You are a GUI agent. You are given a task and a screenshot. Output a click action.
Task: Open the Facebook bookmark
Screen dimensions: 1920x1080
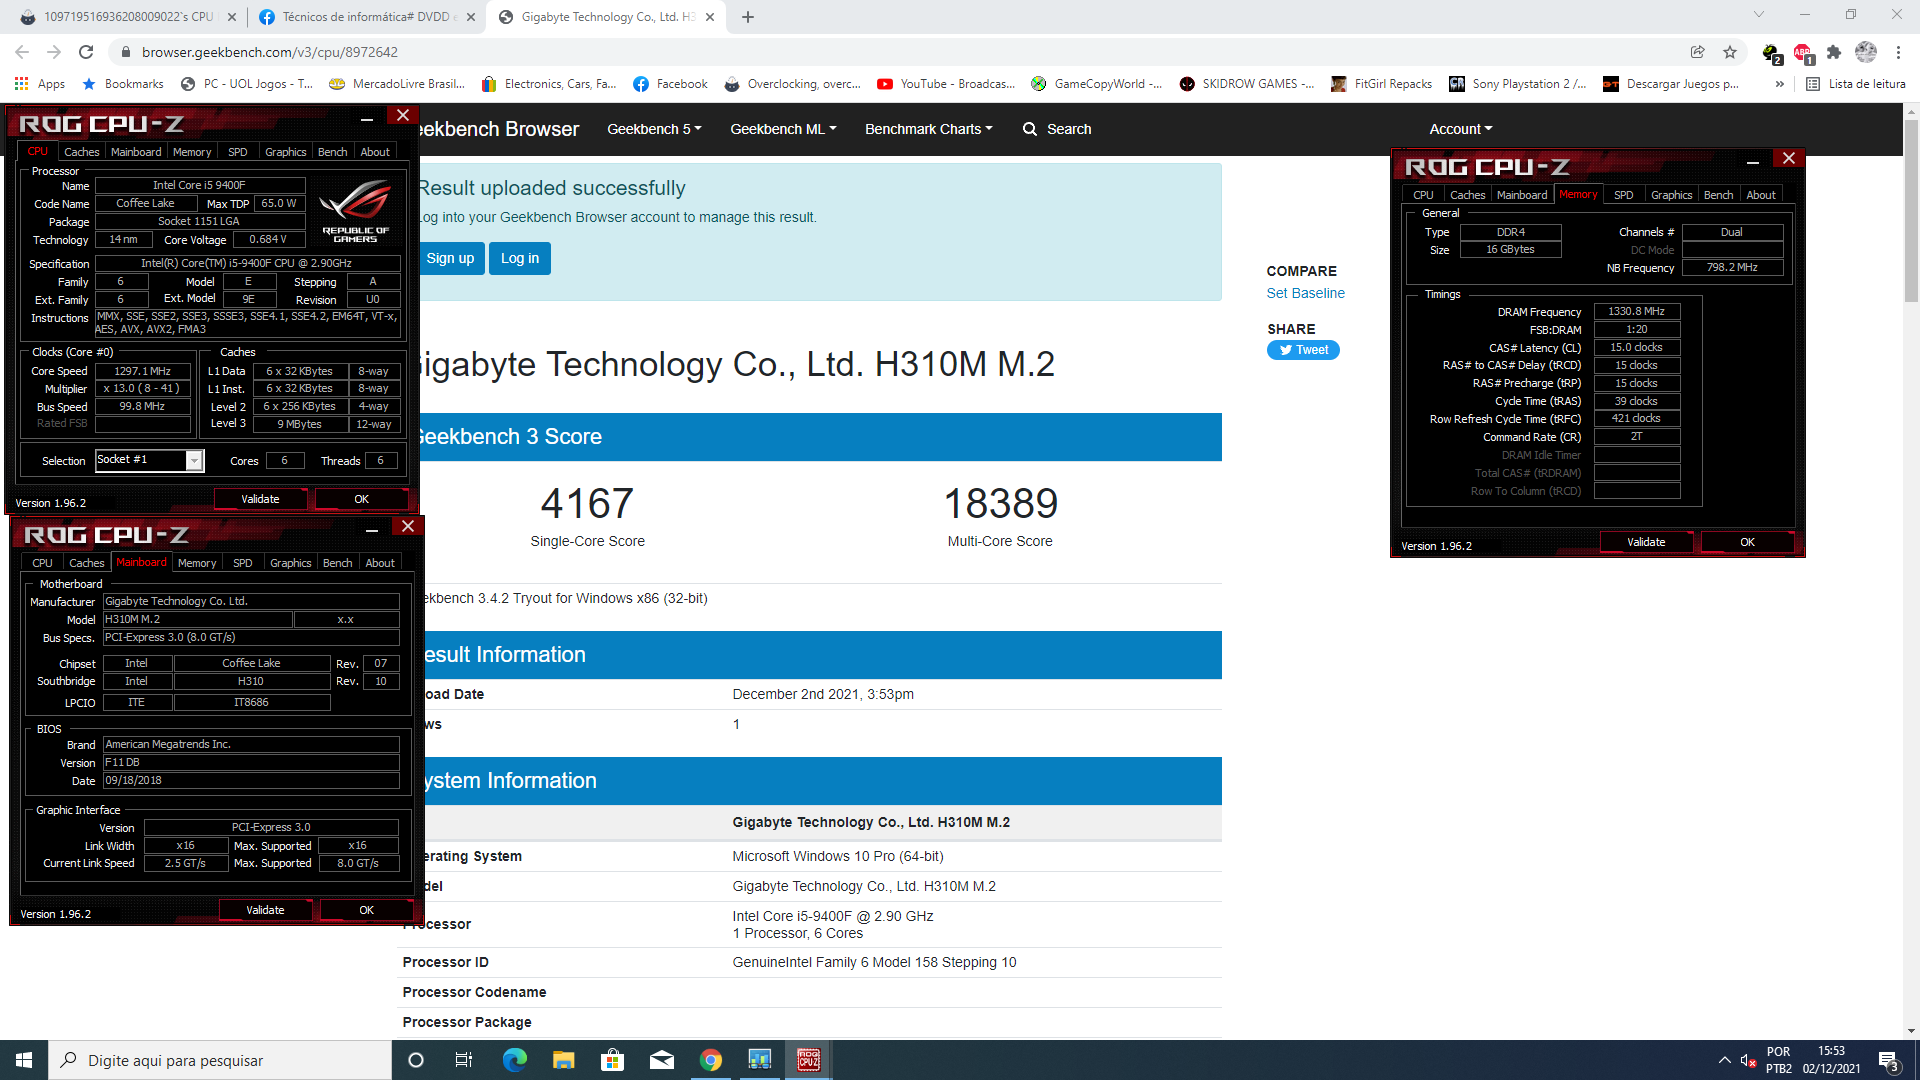tap(670, 84)
